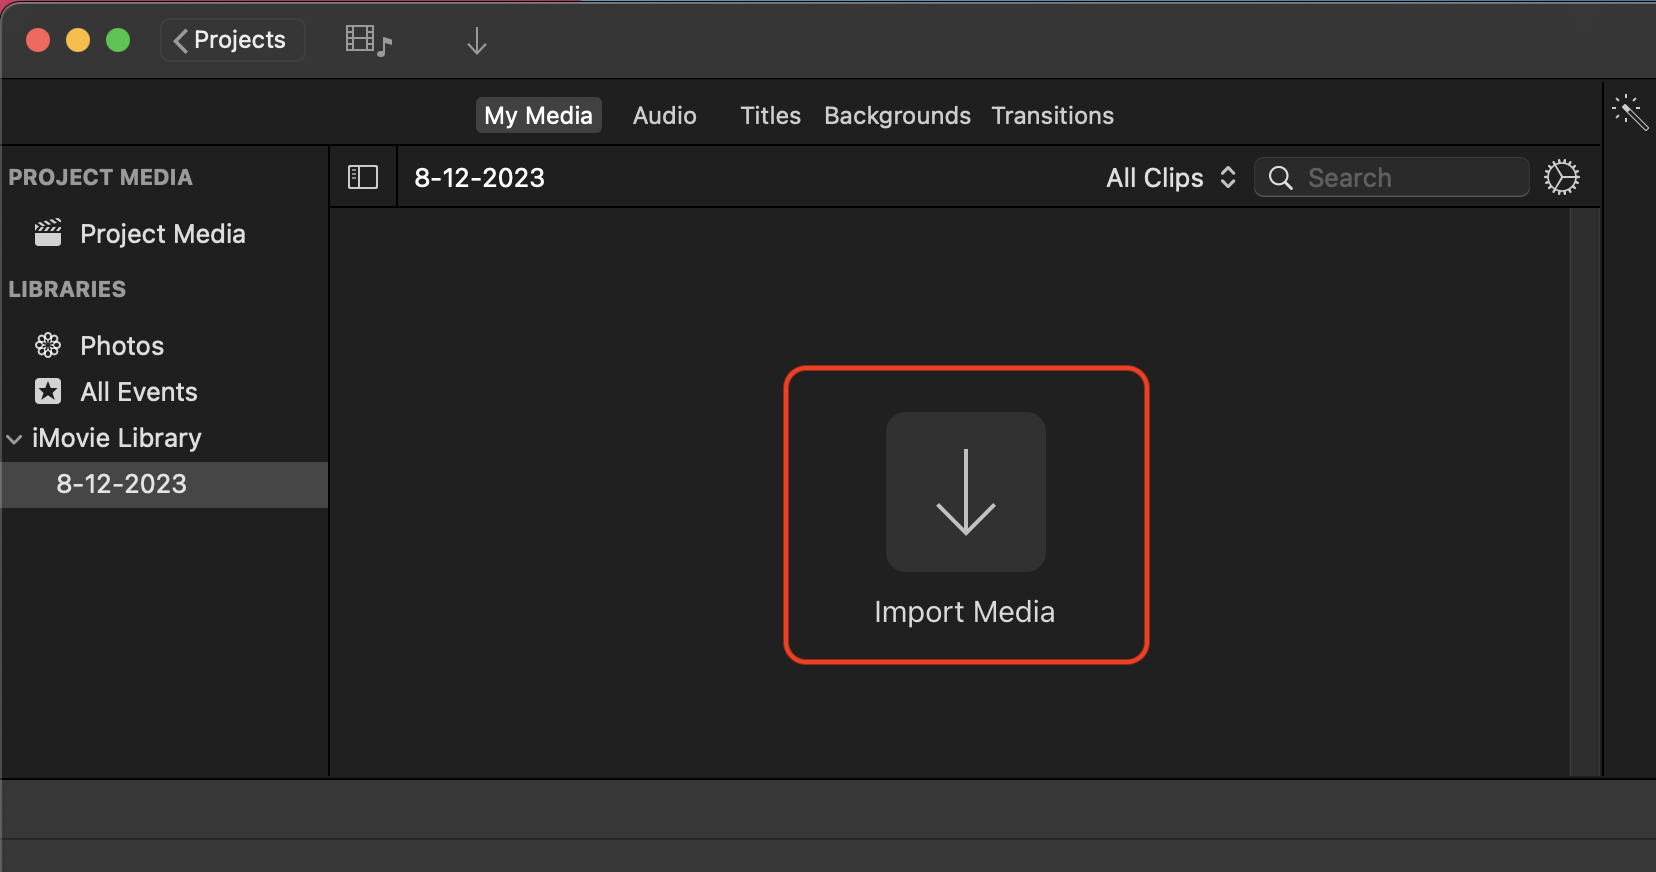
Task: Open the All Clips filter dropdown
Action: point(1171,178)
